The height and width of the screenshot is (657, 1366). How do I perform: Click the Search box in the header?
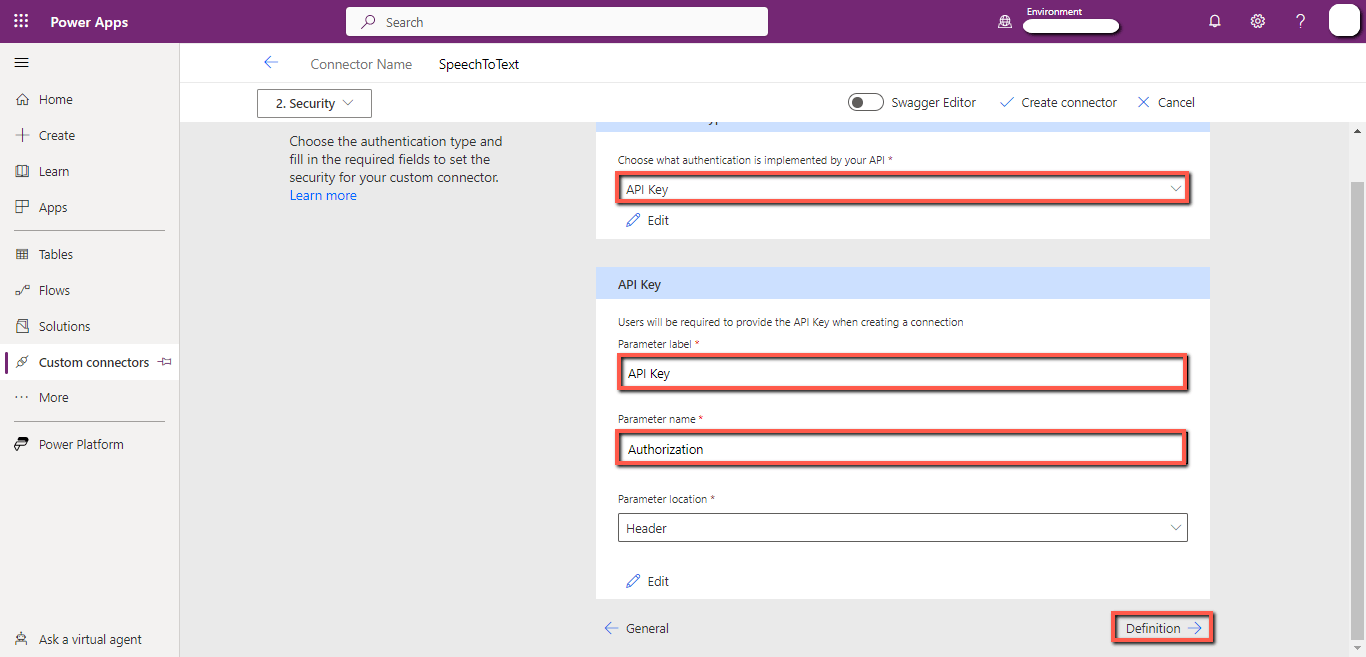click(x=557, y=22)
